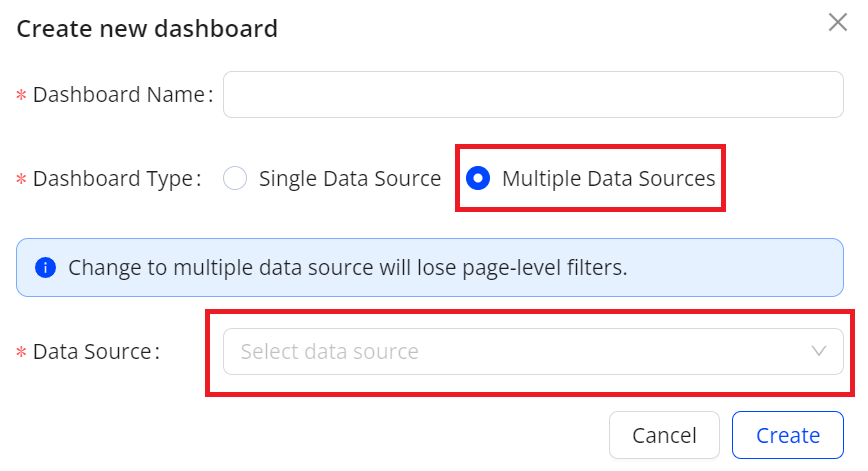The height and width of the screenshot is (471, 868).
Task: Click the red asterisk next to Data Source
Action: click(21, 353)
